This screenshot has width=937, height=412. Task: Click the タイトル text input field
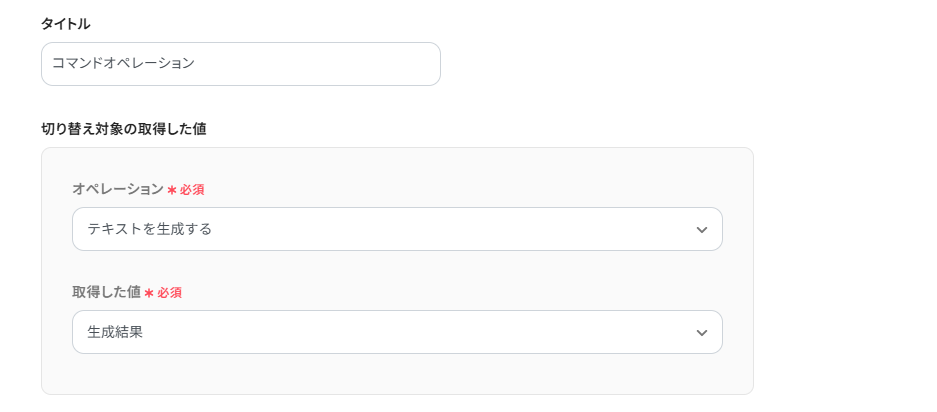tap(240, 64)
